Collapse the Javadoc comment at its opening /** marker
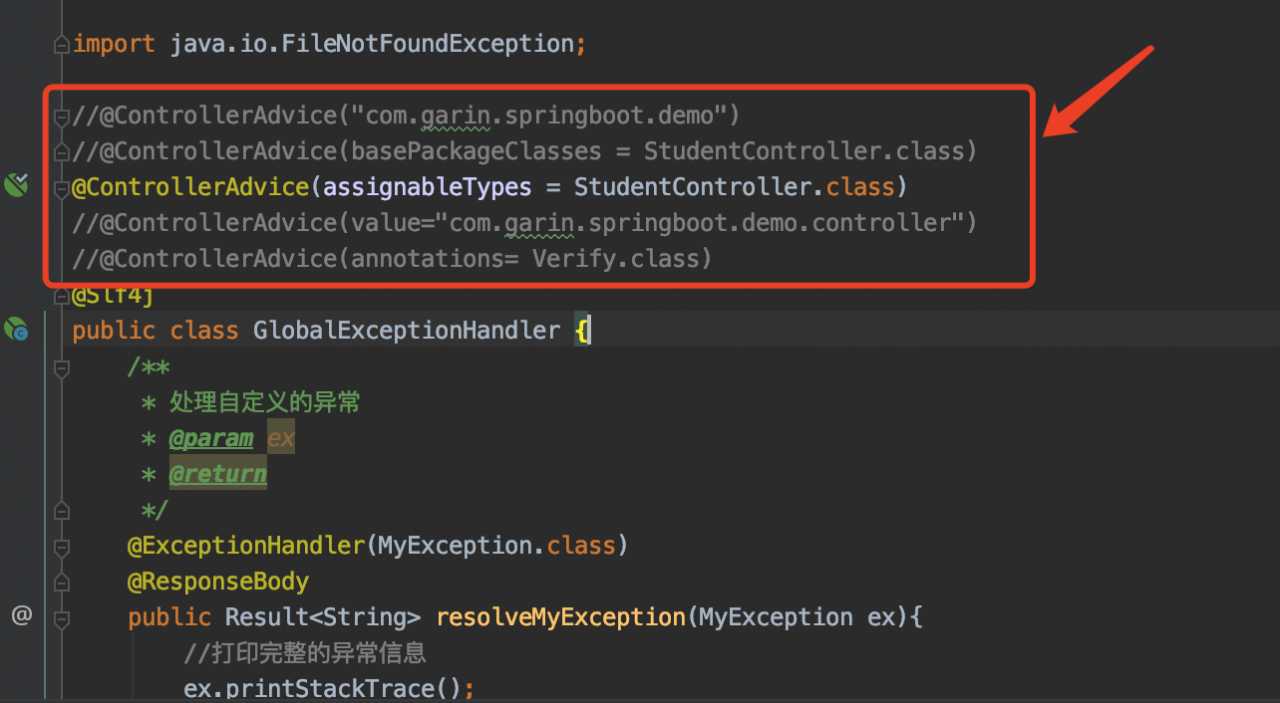This screenshot has width=1280, height=703. click(x=62, y=368)
